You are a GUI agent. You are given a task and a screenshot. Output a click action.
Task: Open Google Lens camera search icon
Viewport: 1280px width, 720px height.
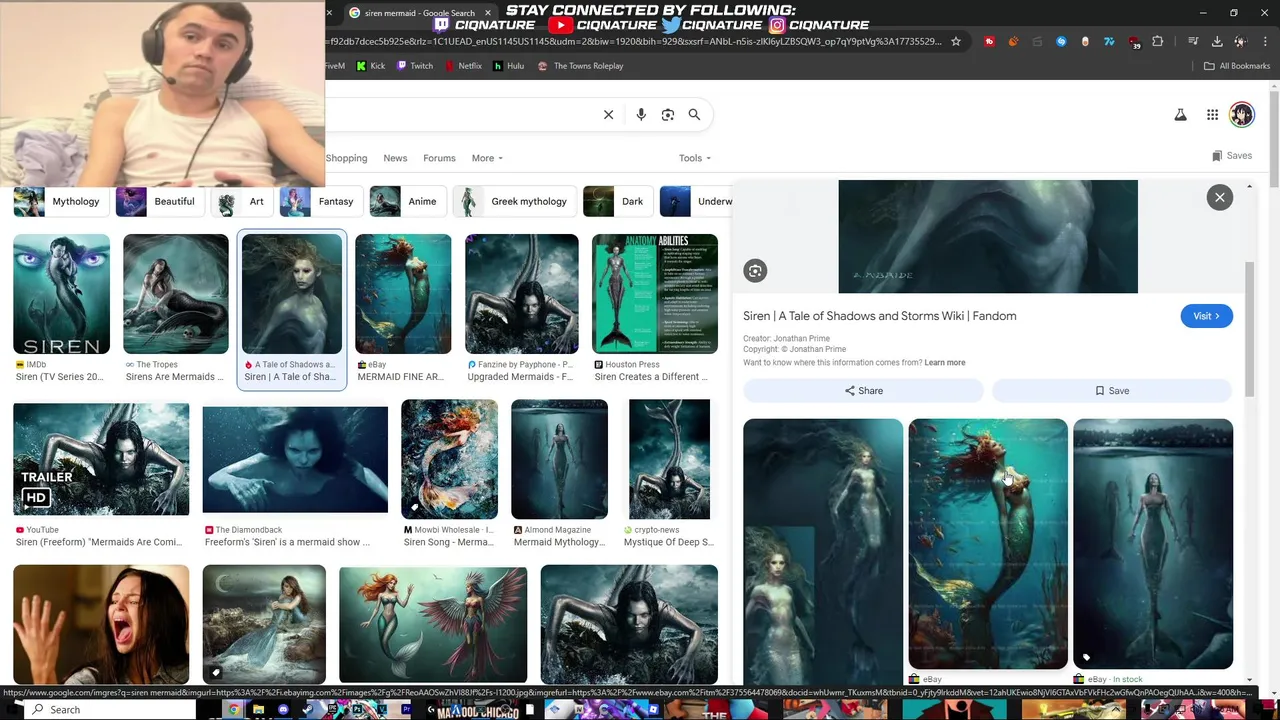(668, 115)
